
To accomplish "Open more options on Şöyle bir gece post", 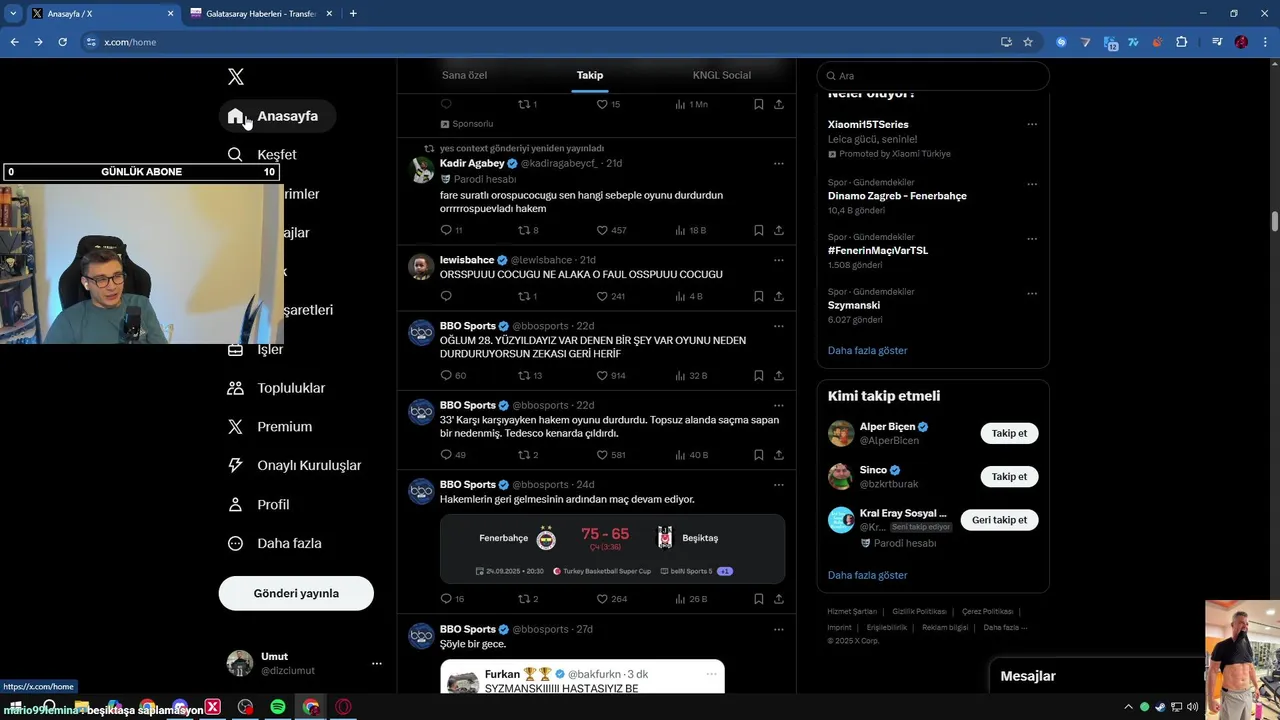I will pos(779,629).
